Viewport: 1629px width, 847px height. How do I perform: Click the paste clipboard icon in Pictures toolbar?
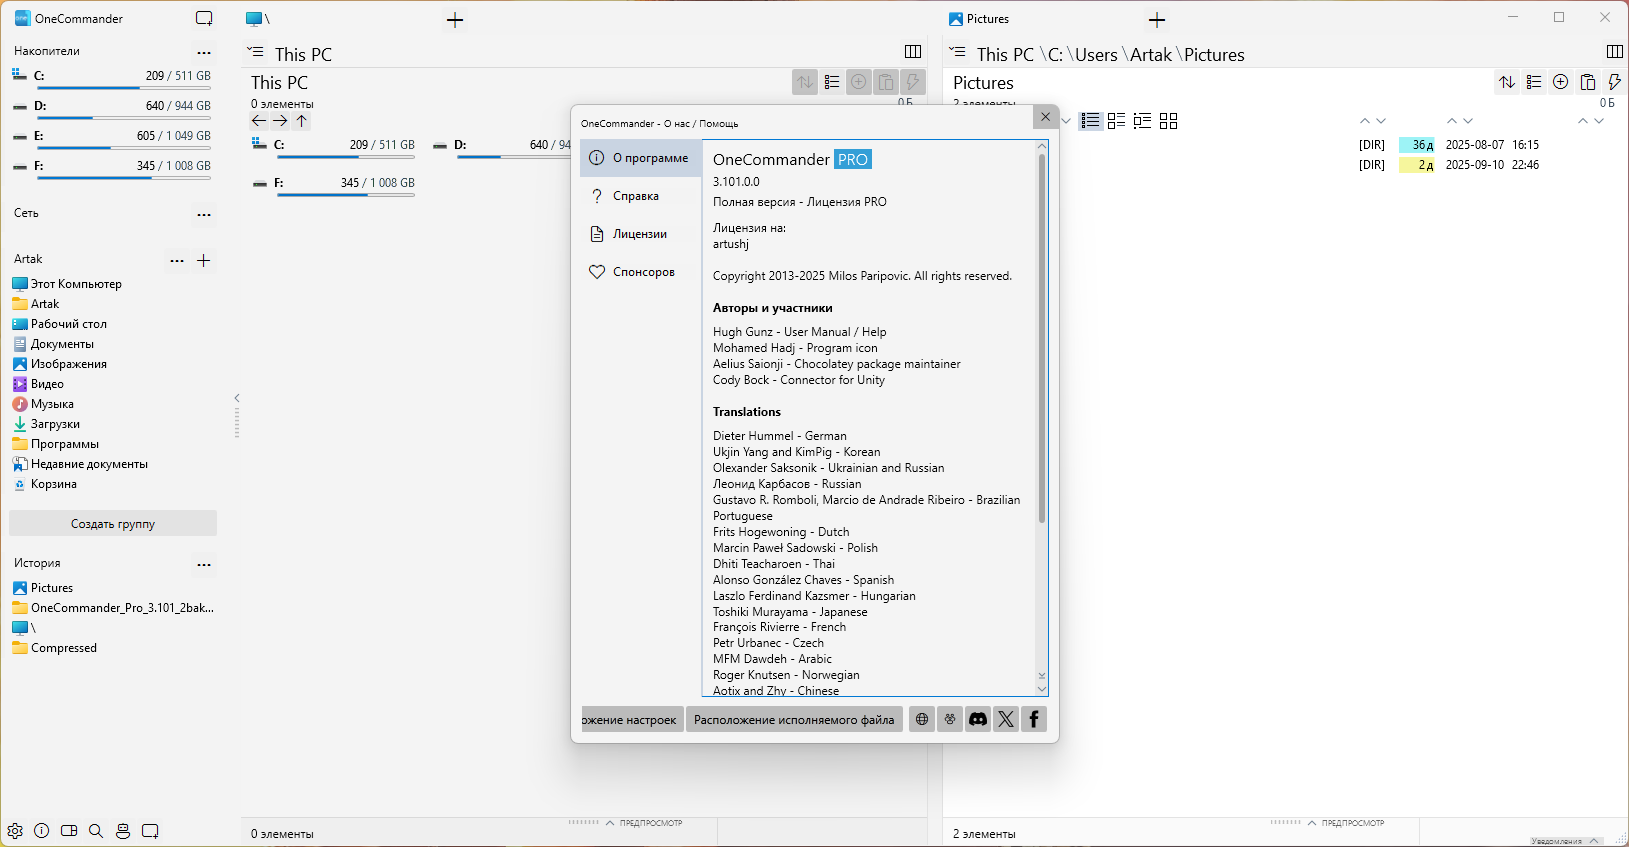1588,82
